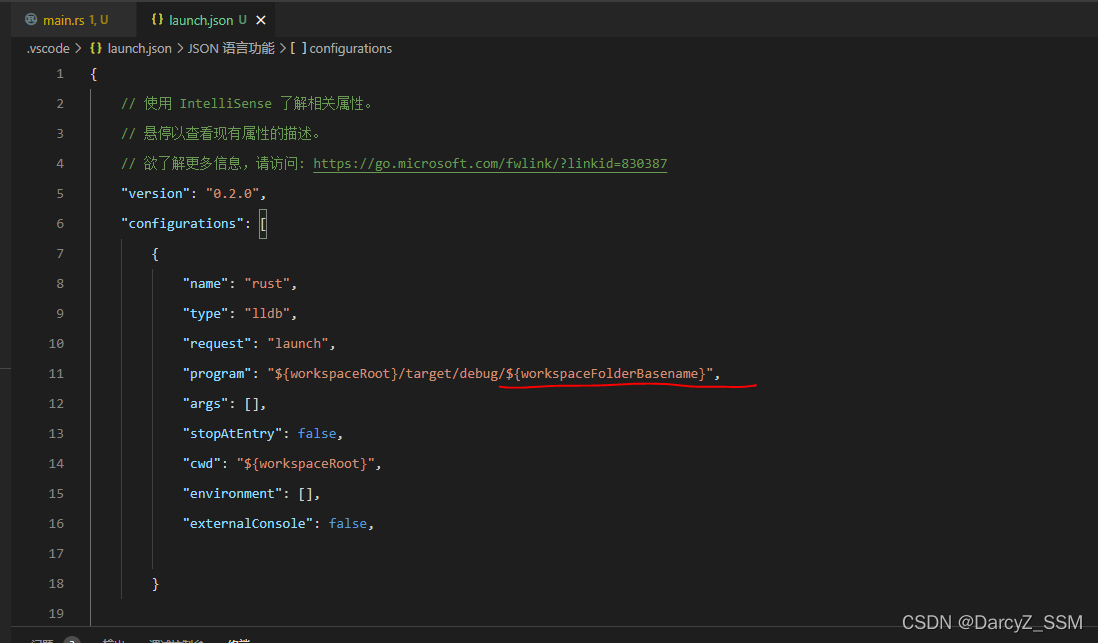Click the "cwd" key on line 14
Viewport: 1098px width, 643px height.
[202, 464]
